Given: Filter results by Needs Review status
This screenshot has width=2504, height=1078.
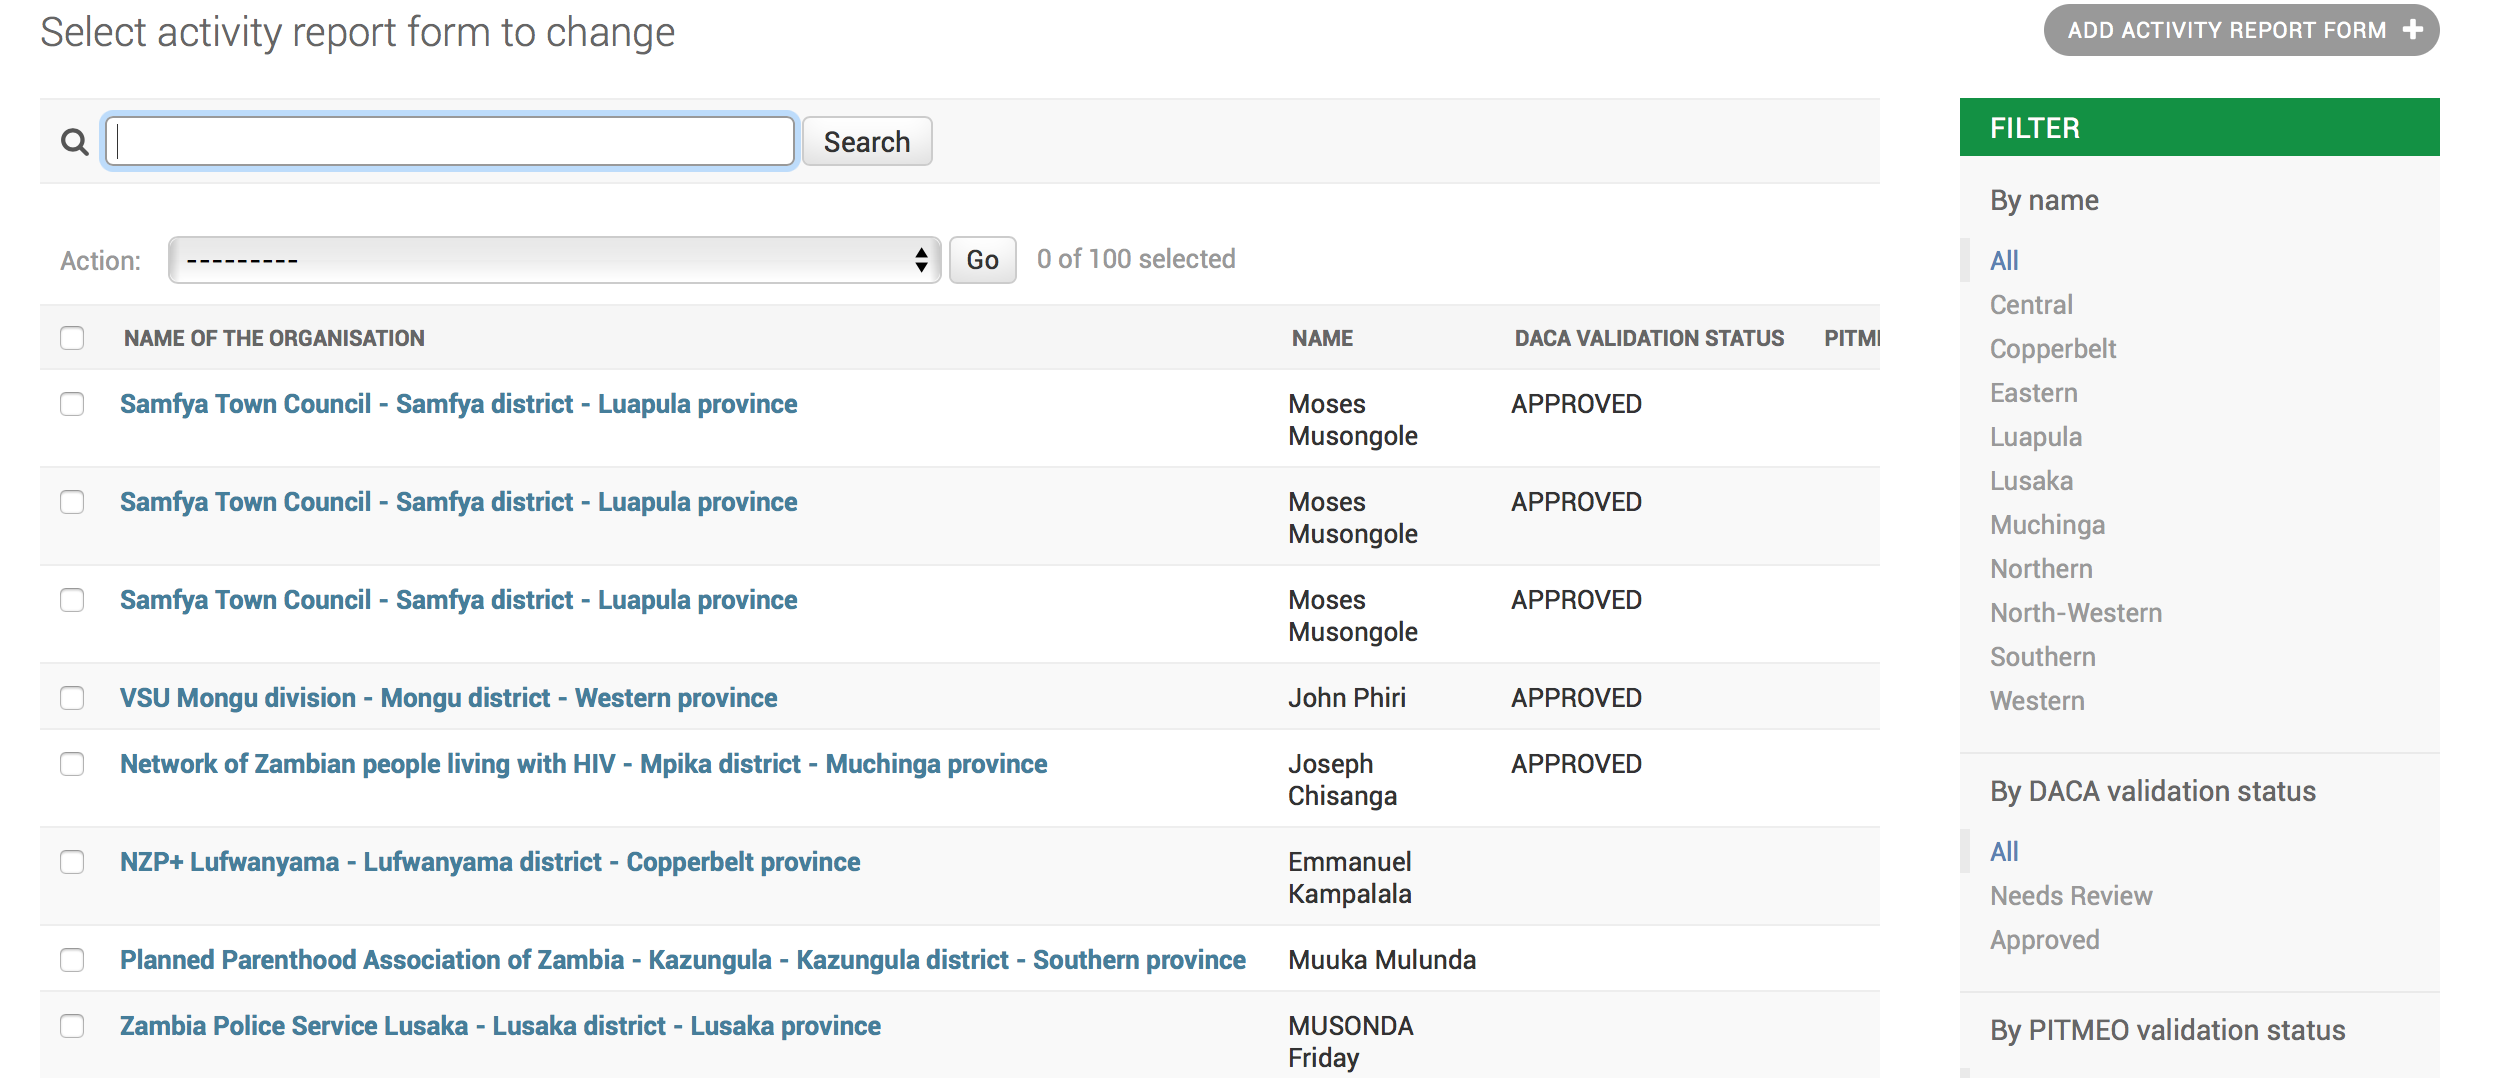Looking at the screenshot, I should pos(2071,895).
